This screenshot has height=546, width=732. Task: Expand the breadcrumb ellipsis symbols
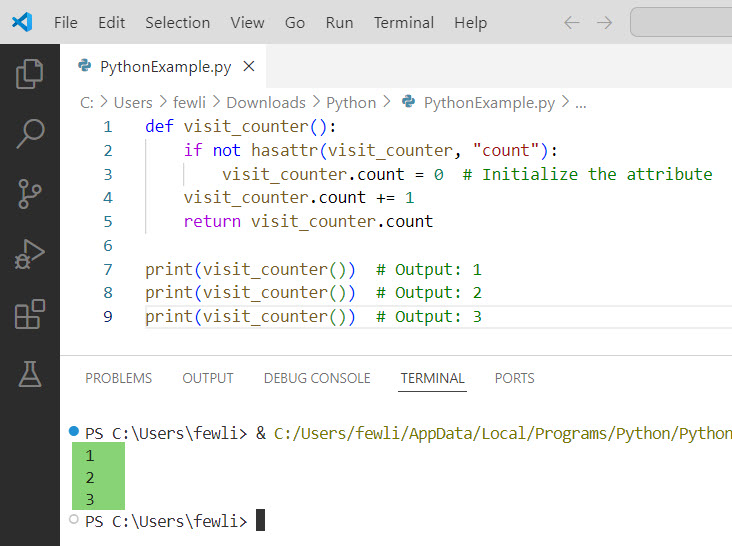pyautogui.click(x=580, y=104)
